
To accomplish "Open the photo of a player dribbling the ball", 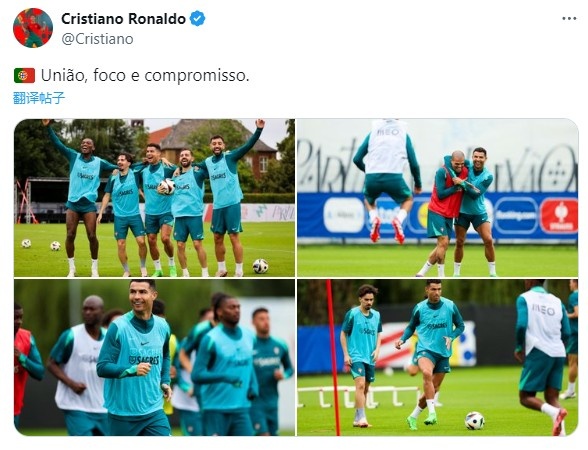I will tap(437, 357).
